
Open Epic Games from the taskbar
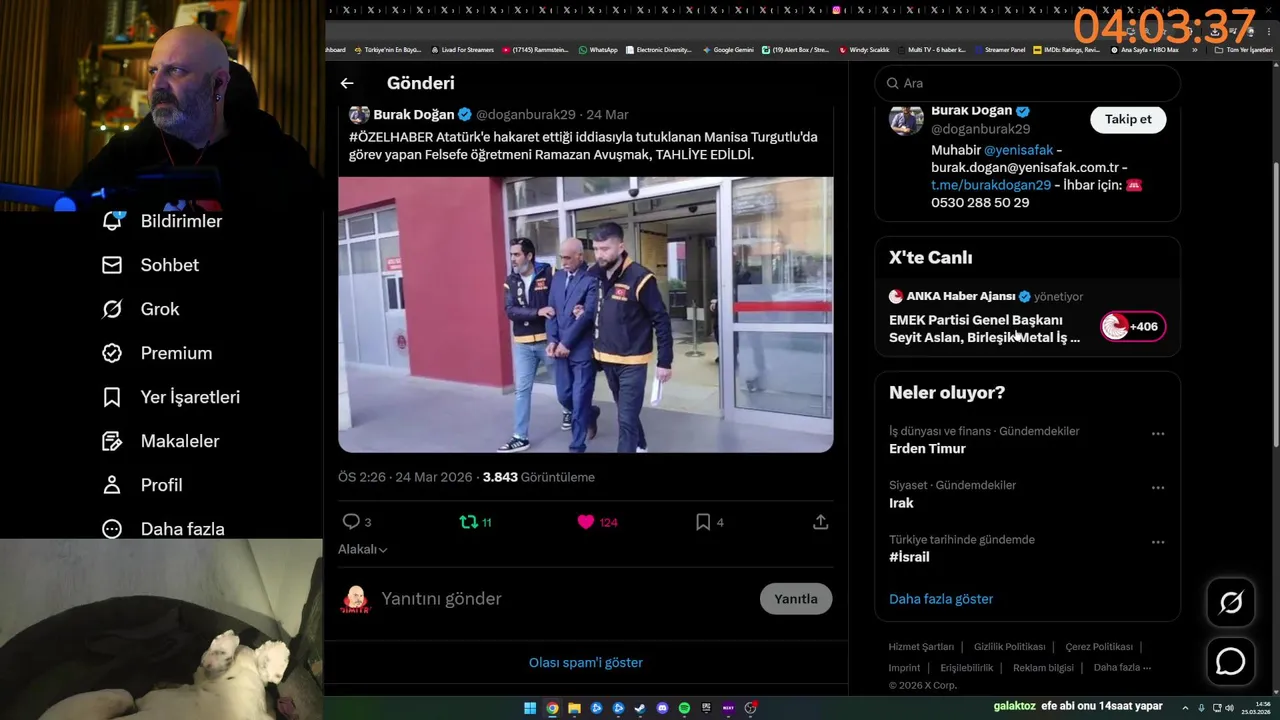tap(706, 708)
